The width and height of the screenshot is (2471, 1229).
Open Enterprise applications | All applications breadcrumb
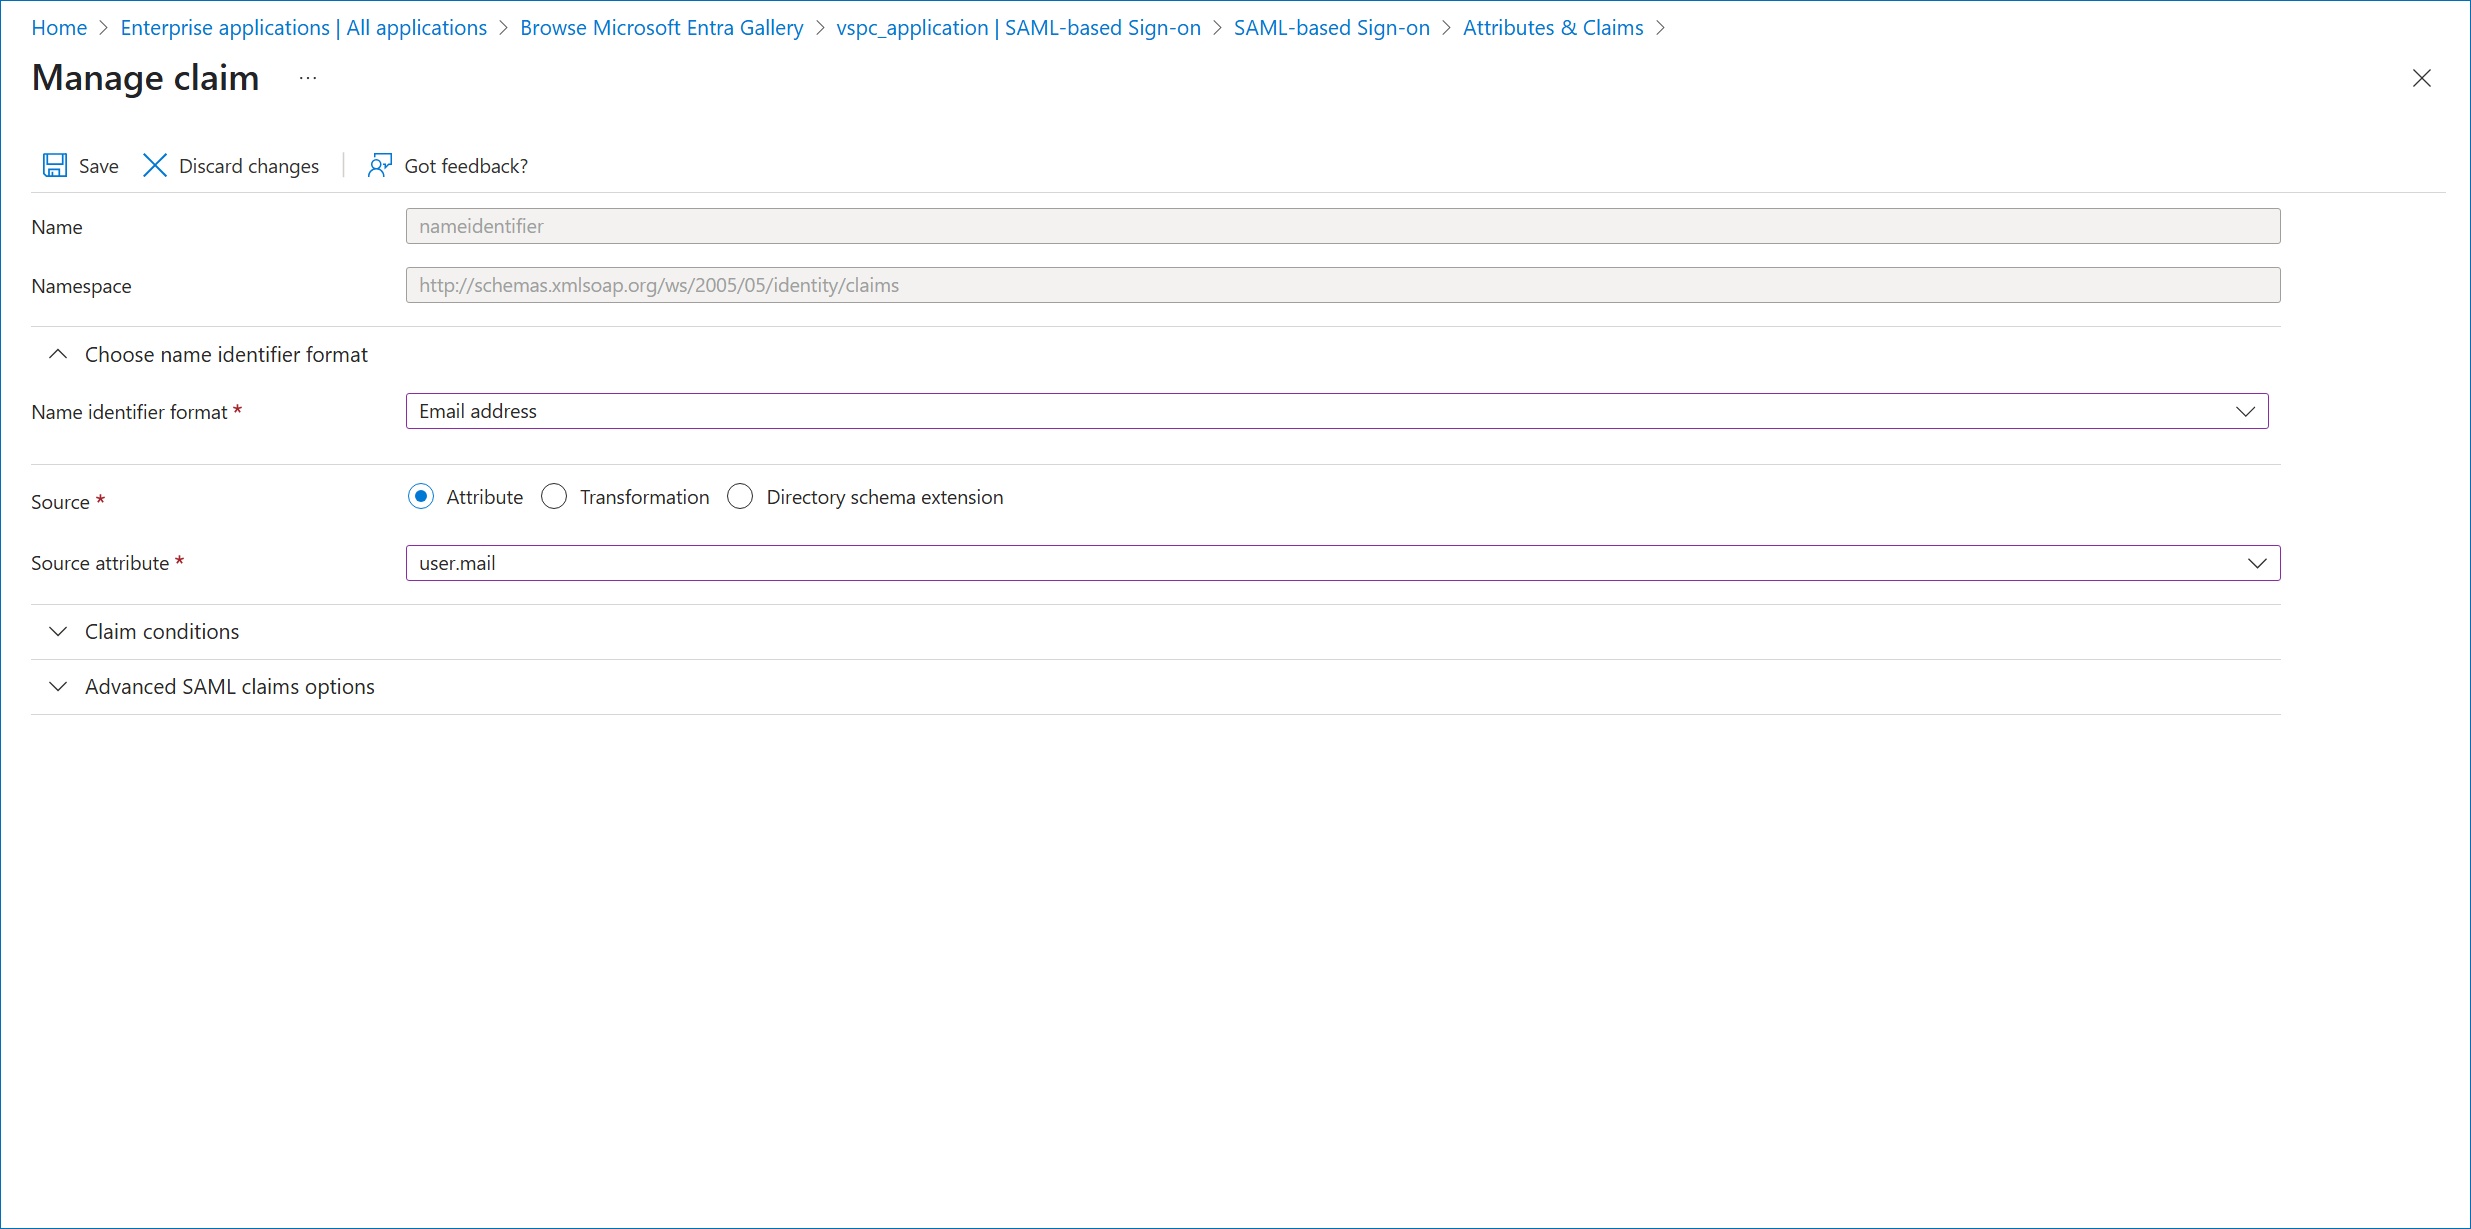pyautogui.click(x=303, y=28)
